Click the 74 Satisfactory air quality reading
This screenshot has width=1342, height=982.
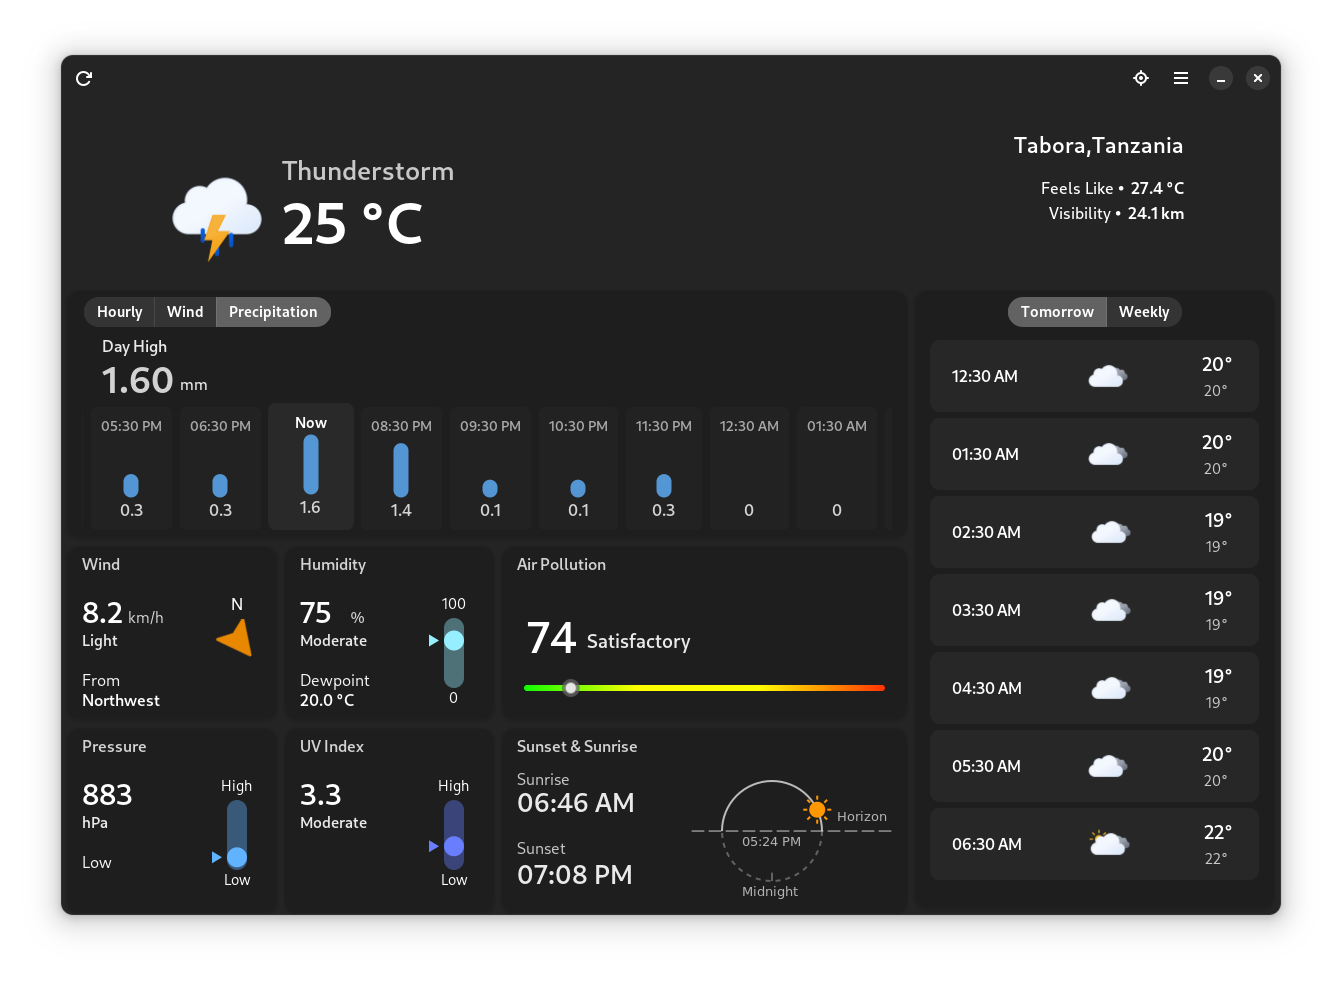(x=608, y=638)
